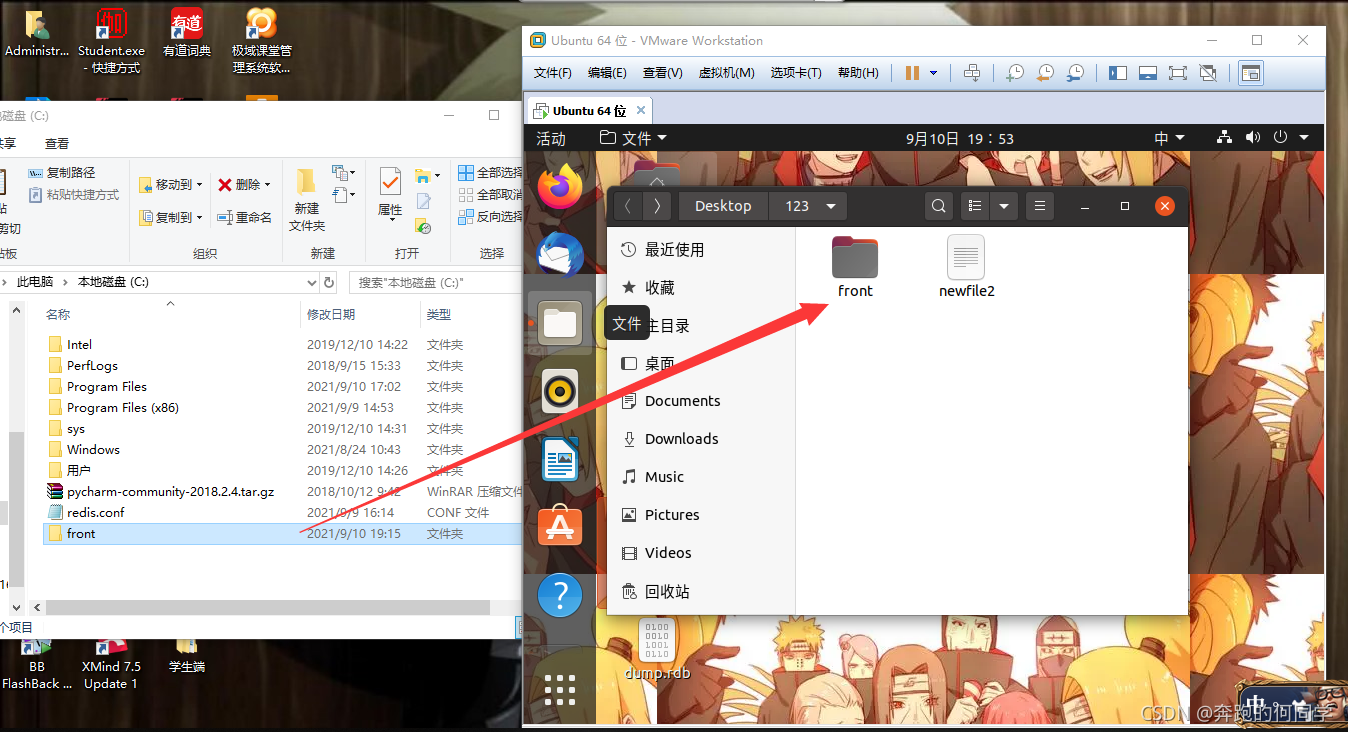Click the refresh button beside the Explorer address bar
The width and height of the screenshot is (1348, 732).
point(328,282)
